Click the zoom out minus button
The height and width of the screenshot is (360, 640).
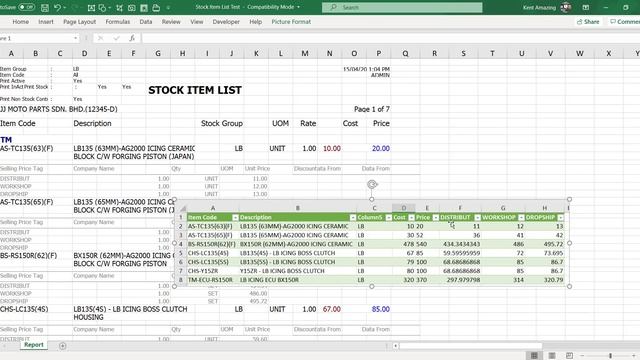(x=582, y=356)
